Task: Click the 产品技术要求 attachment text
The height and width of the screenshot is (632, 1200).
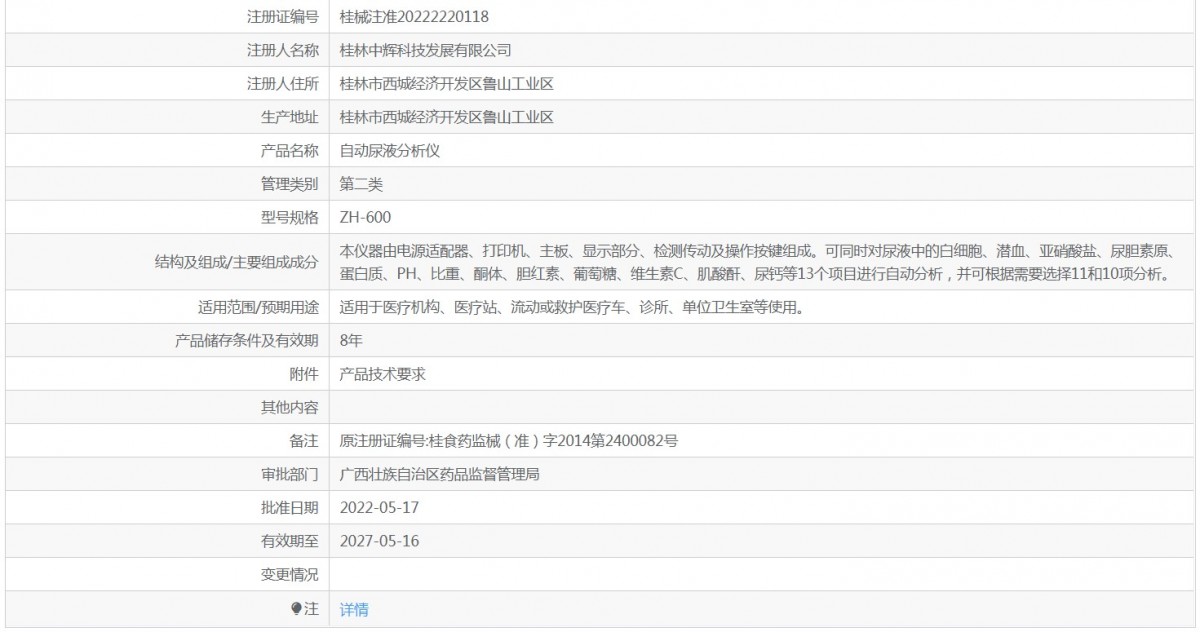Action: coord(383,374)
